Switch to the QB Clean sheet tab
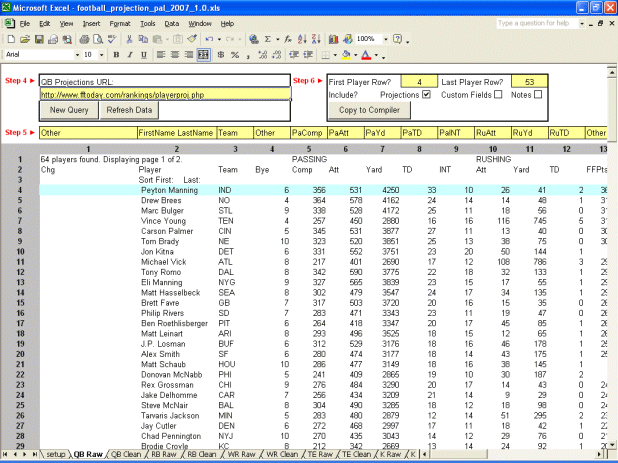618x463 pixels. [x=126, y=454]
